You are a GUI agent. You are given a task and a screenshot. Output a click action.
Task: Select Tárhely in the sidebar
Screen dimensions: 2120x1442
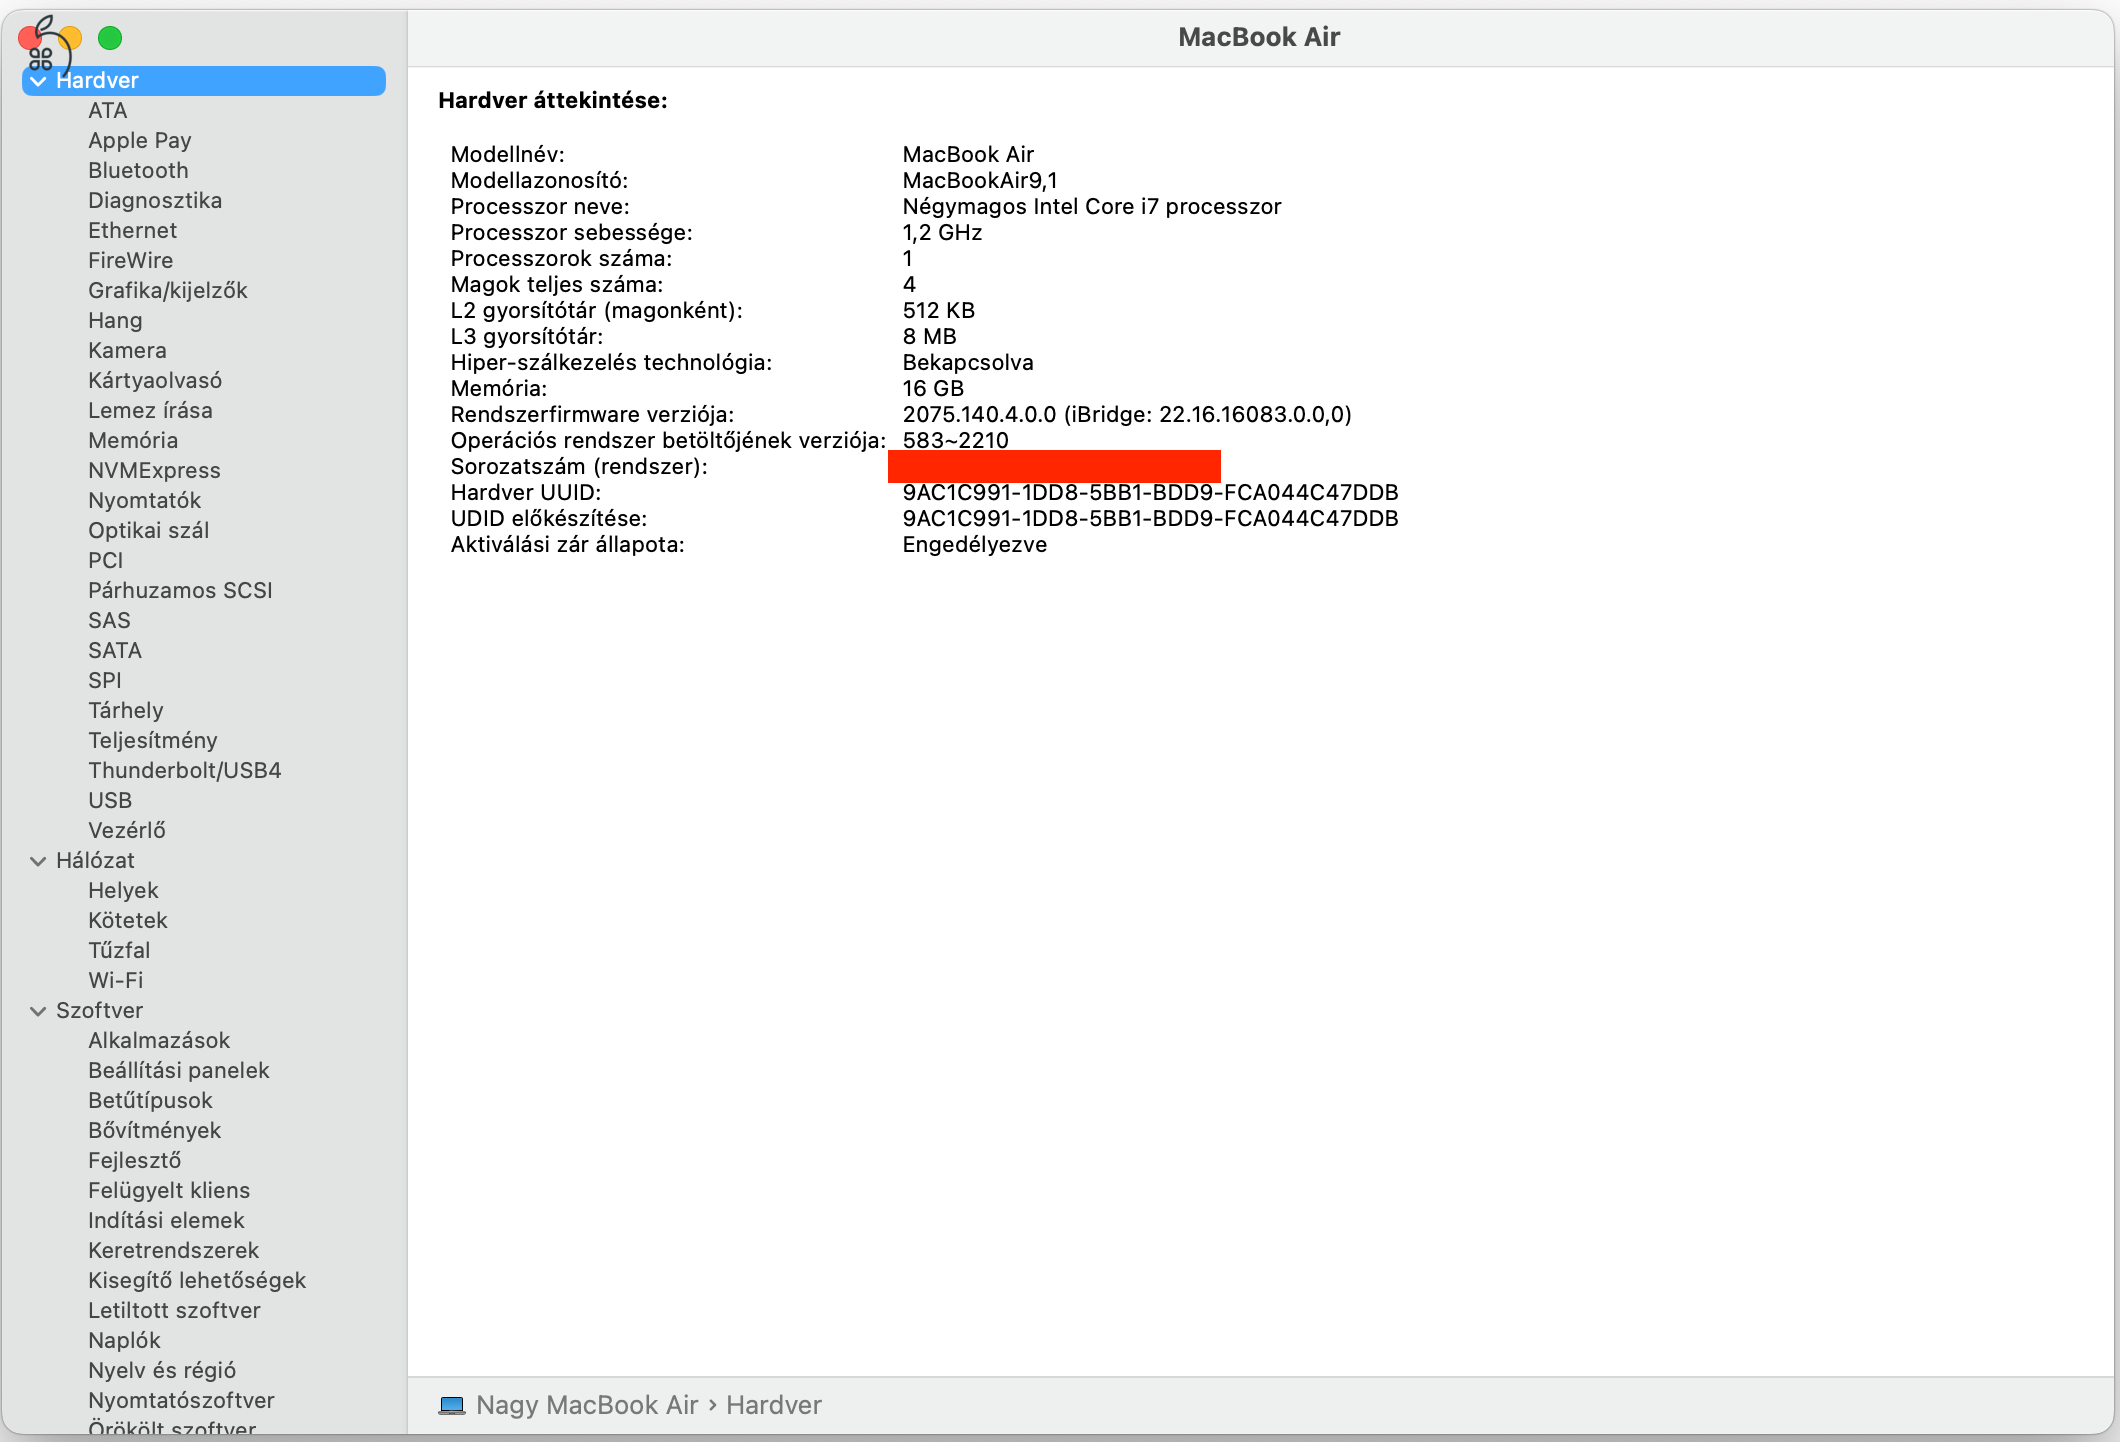pos(126,711)
